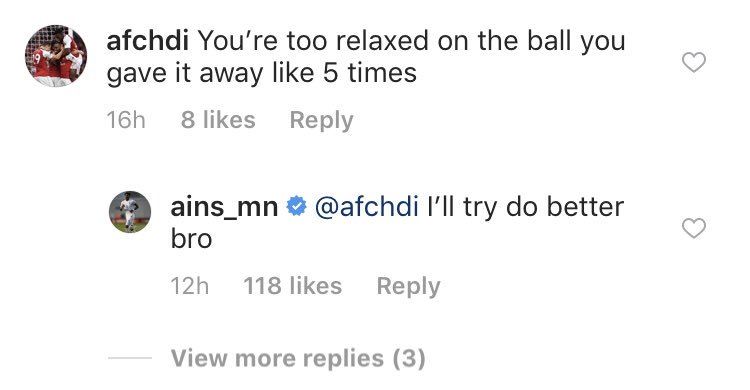Follow the blue @afchdi mention link
The width and height of the screenshot is (750, 390).
pos(366,207)
